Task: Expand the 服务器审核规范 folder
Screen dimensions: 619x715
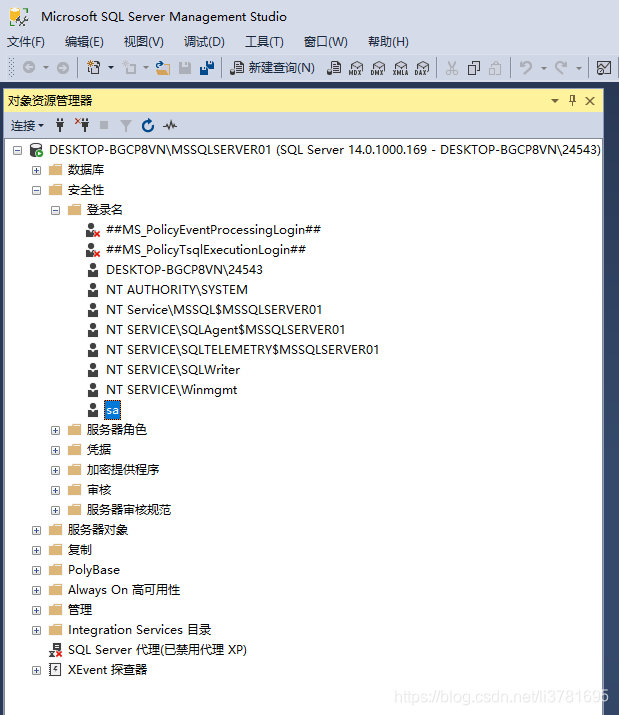Action: point(55,510)
